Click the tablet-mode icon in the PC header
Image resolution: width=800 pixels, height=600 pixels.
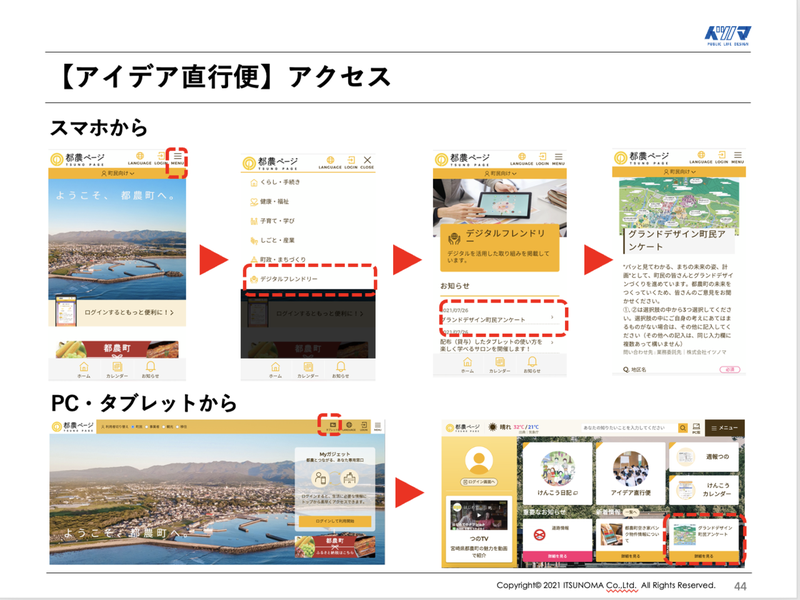click(x=333, y=426)
